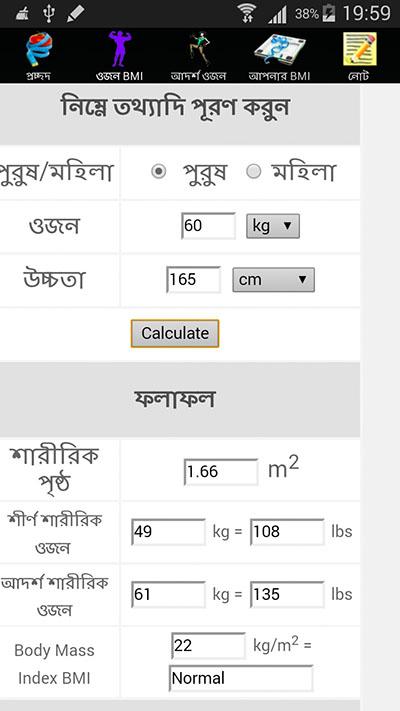Tap the ওজন weight label
The height and width of the screenshot is (711, 400).
click(54, 226)
